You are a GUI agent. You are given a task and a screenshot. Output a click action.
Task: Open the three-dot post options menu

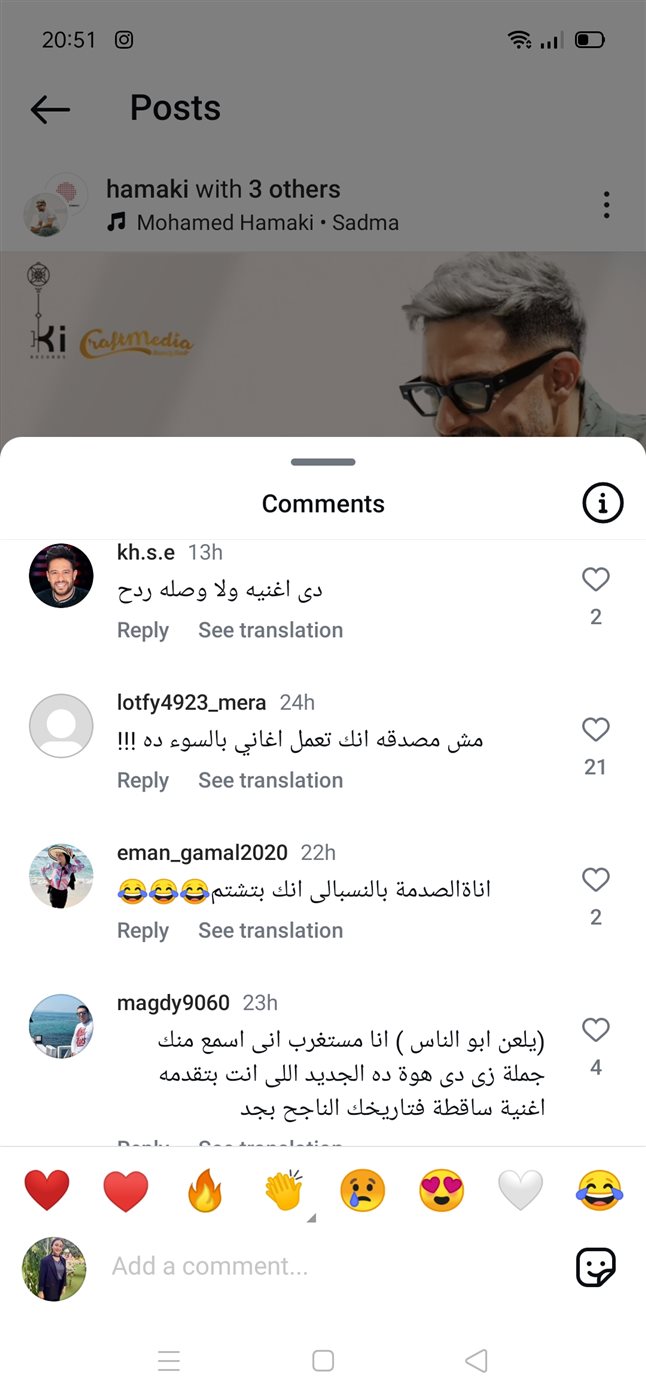click(606, 205)
